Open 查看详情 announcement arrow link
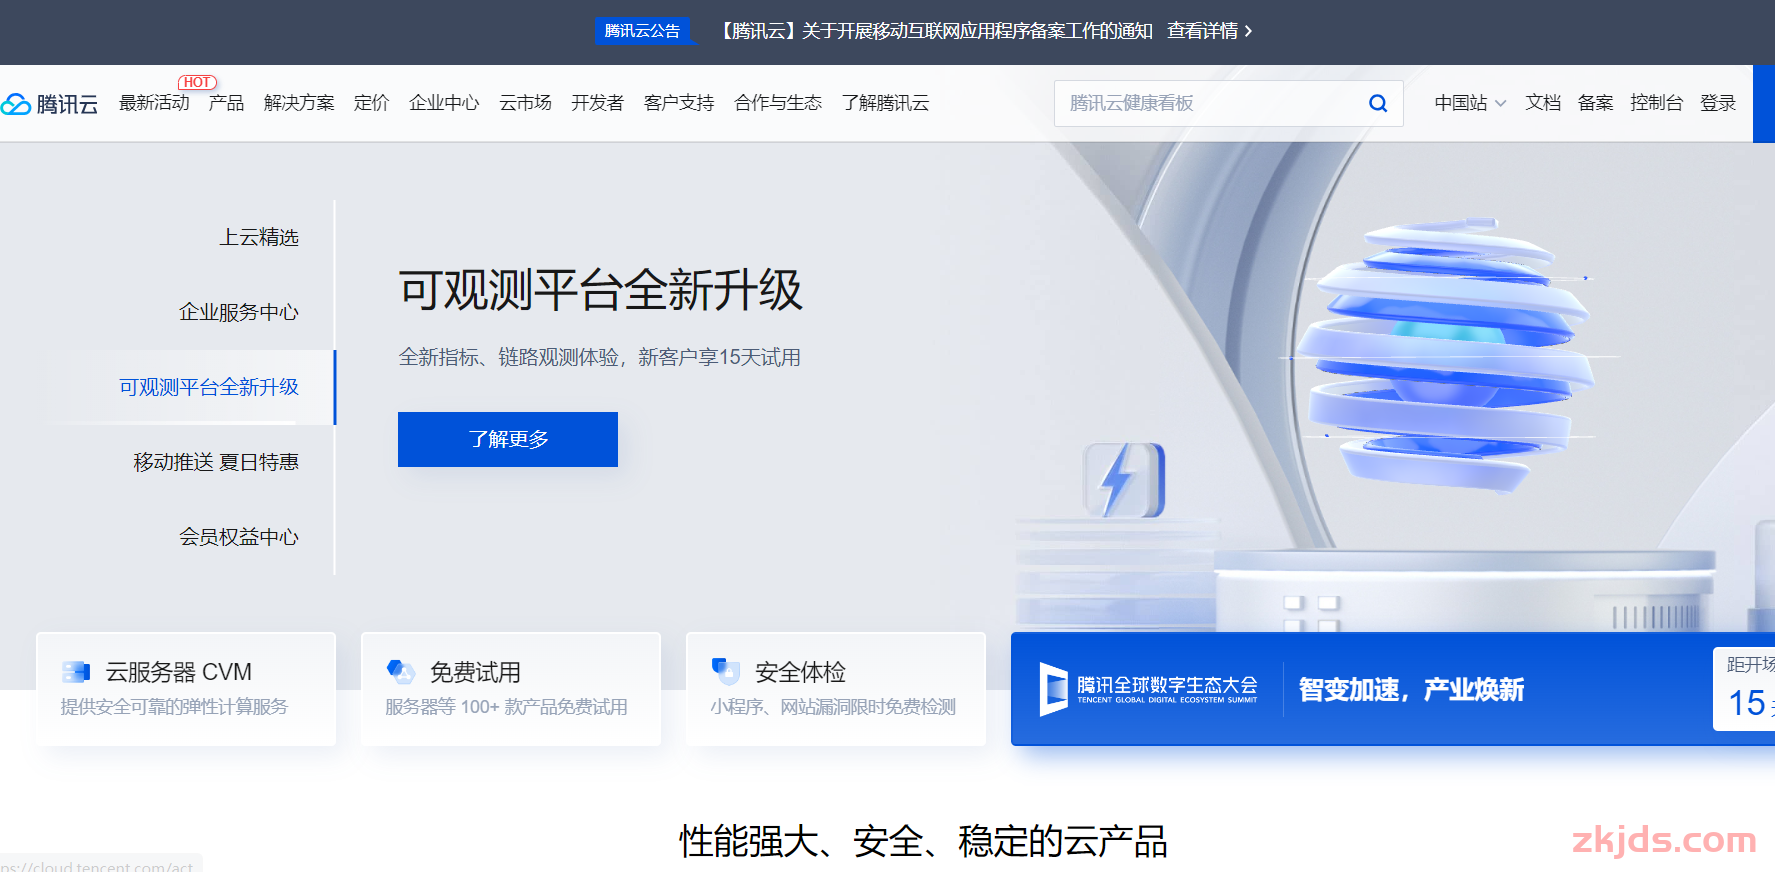Viewport: 1775px width, 872px height. 1209,31
